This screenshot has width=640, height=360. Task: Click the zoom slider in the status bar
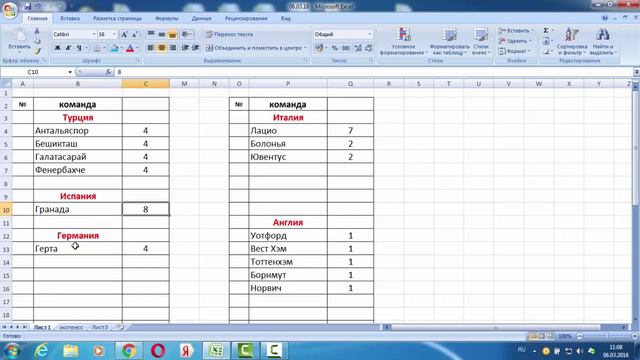point(607,336)
